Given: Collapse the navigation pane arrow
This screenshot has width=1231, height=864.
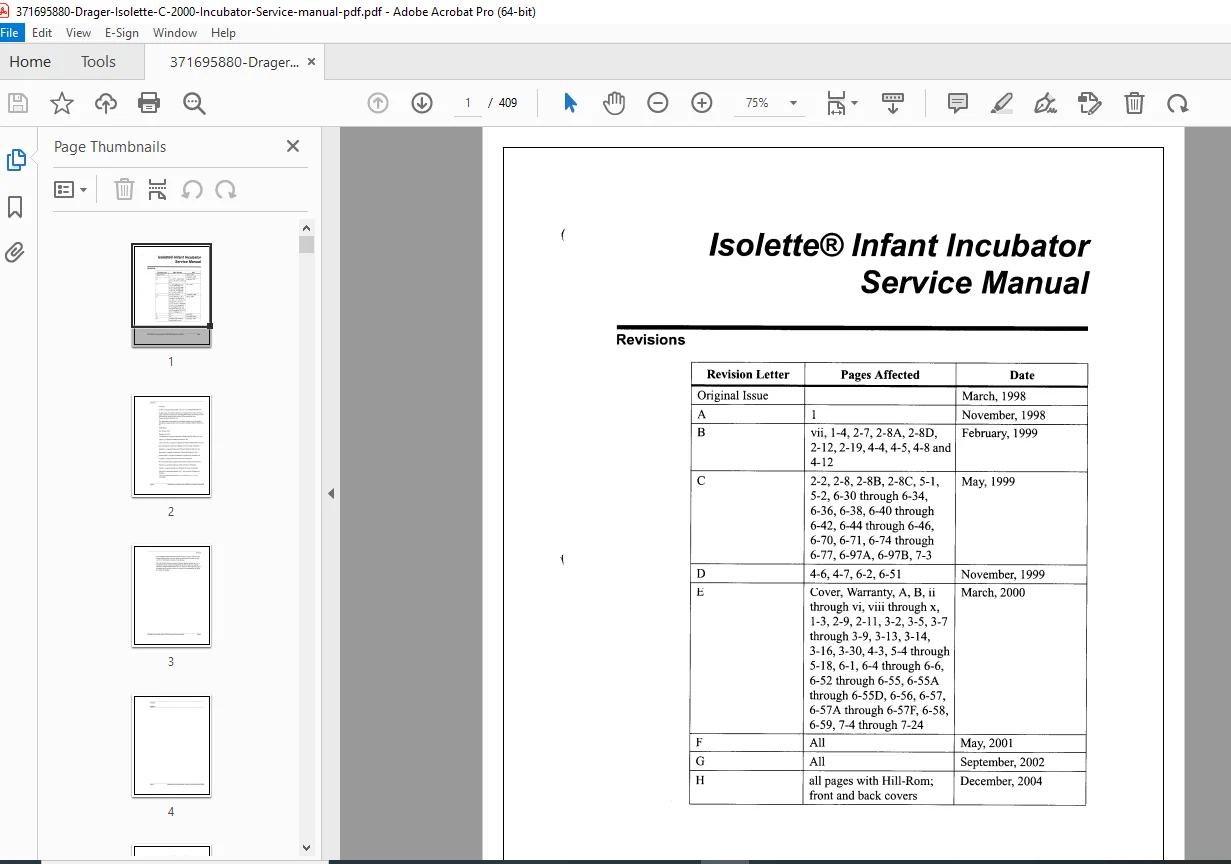Looking at the screenshot, I should coord(331,493).
